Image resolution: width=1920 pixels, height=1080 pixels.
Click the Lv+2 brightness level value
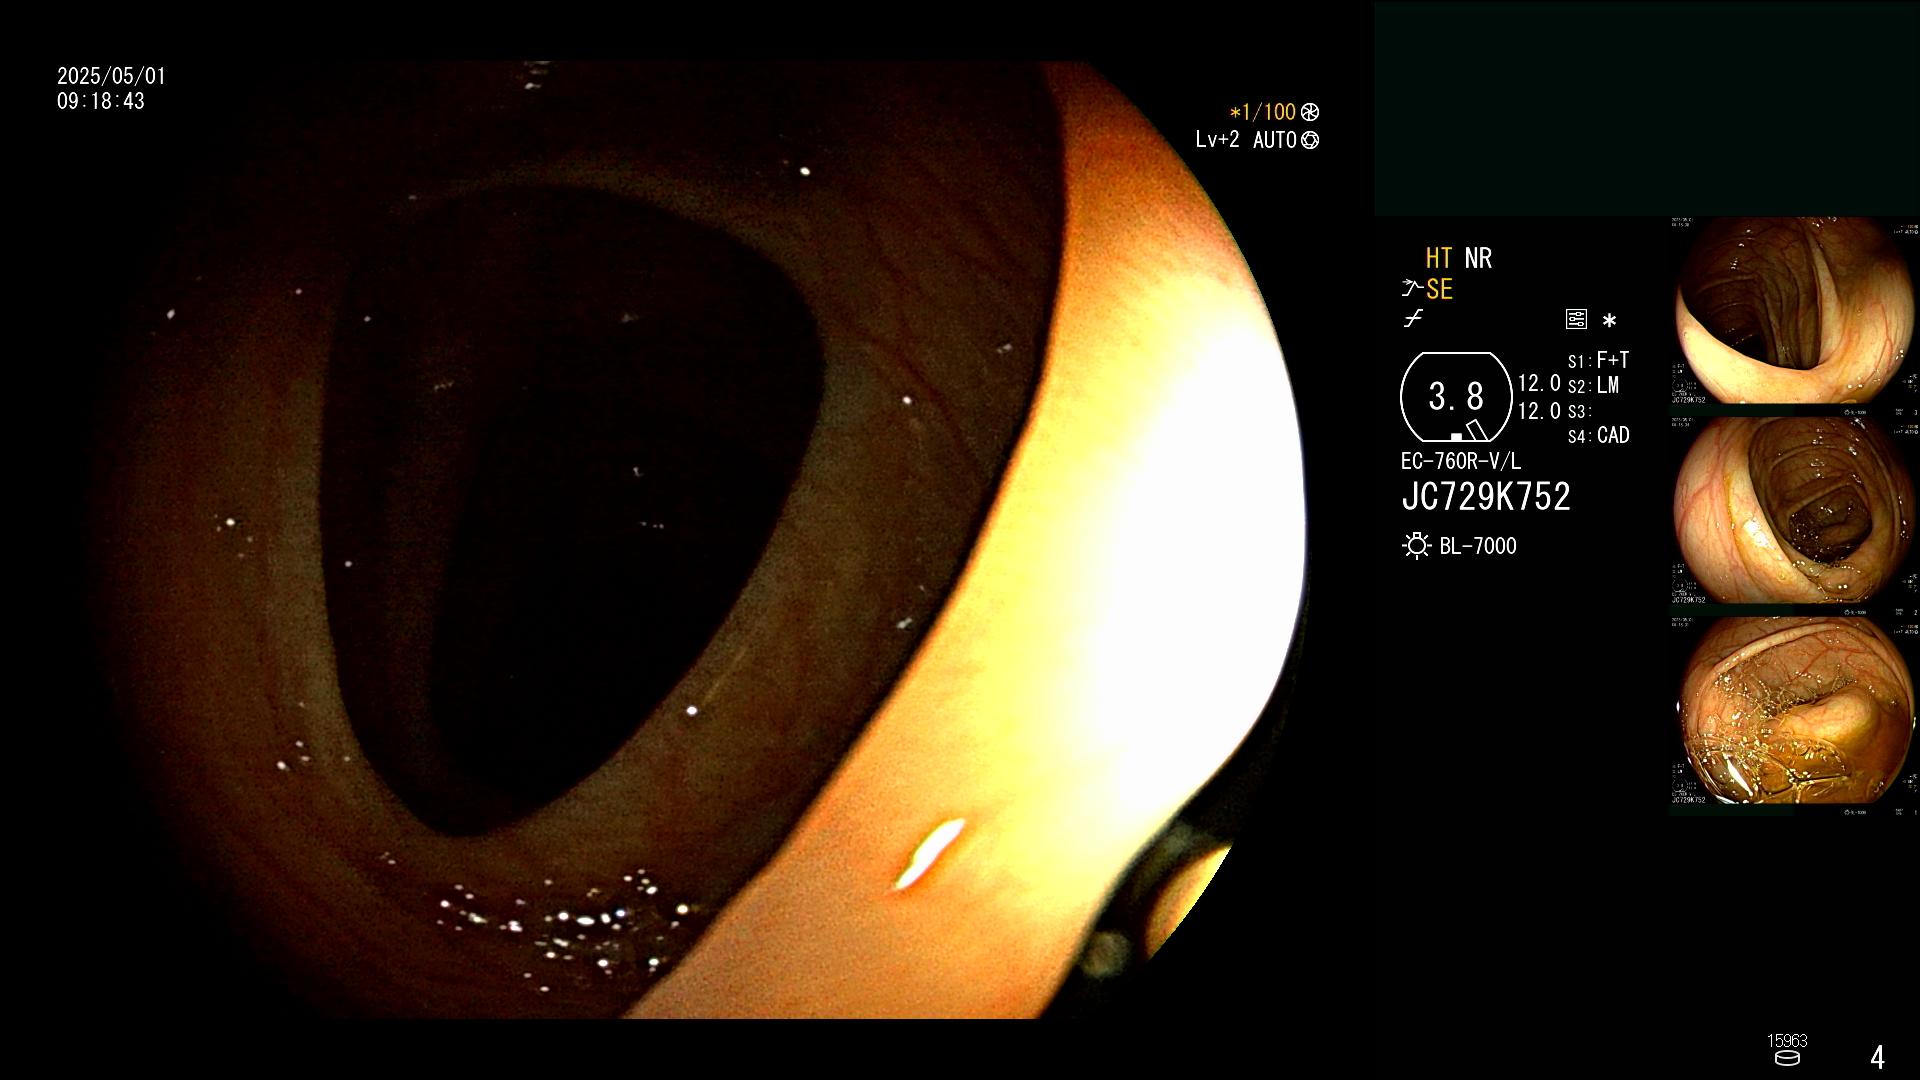1217,140
